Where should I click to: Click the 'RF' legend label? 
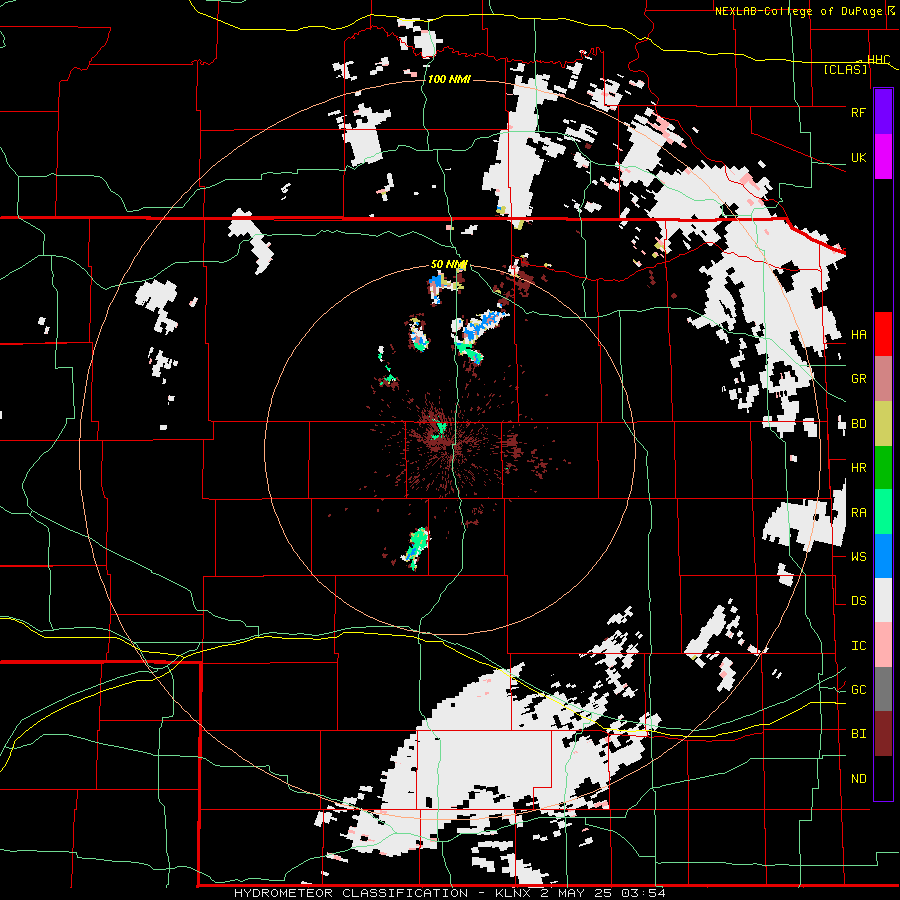coord(858,112)
